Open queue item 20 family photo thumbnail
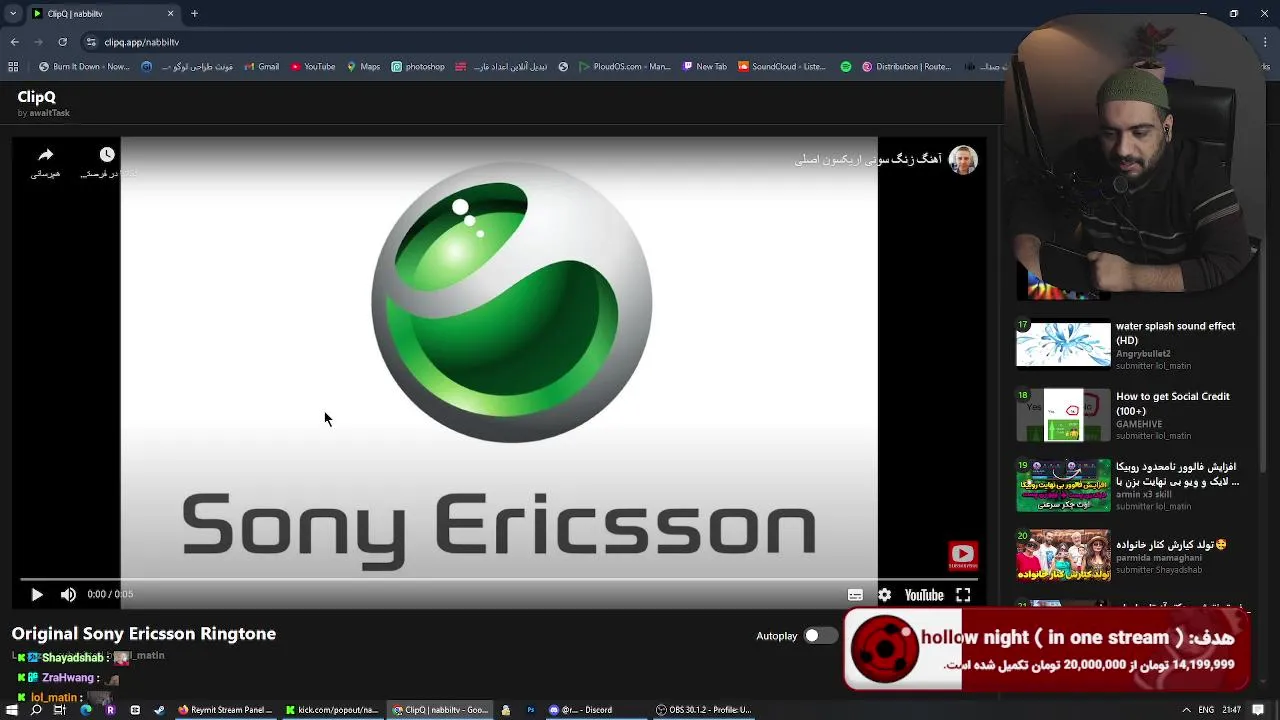This screenshot has width=1280, height=720. pyautogui.click(x=1063, y=555)
